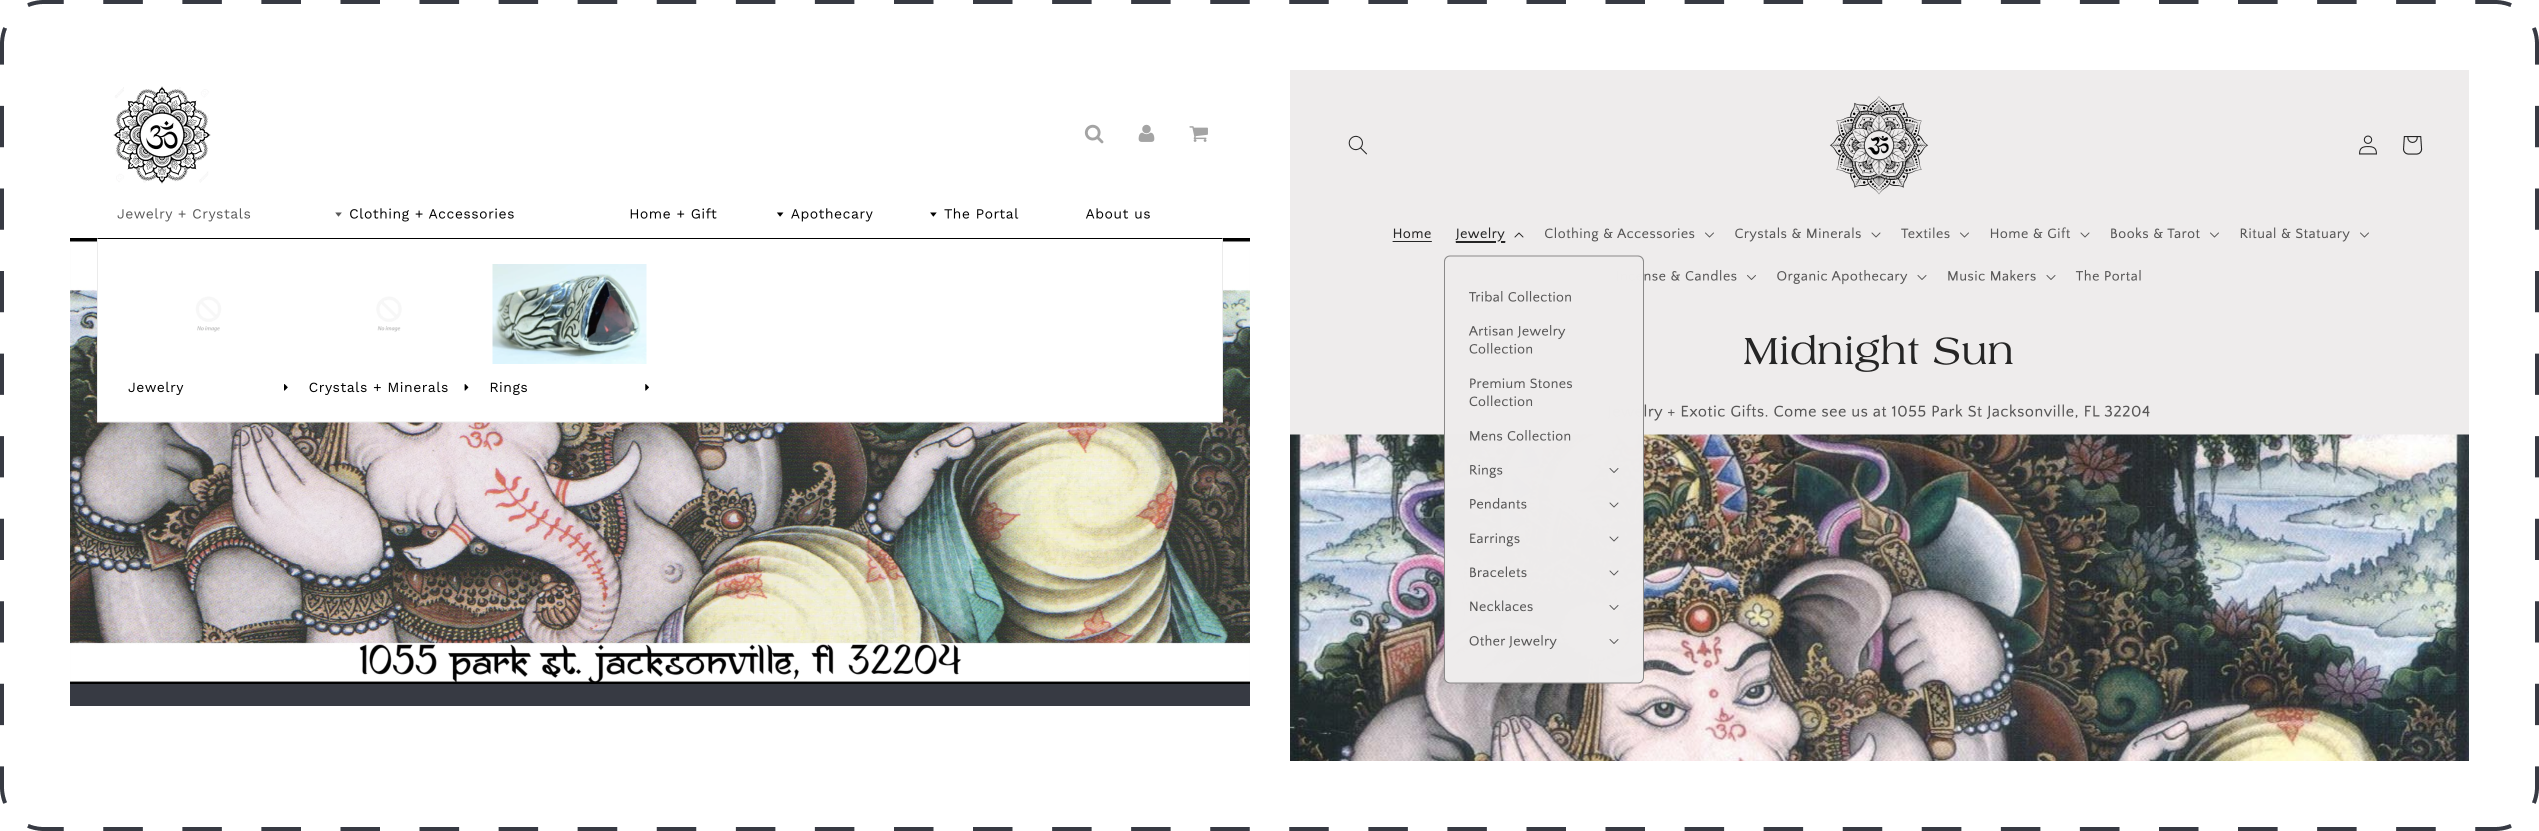The width and height of the screenshot is (2539, 831).
Task: Expand the Books & Tarot menu
Action: pyautogui.click(x=2164, y=234)
